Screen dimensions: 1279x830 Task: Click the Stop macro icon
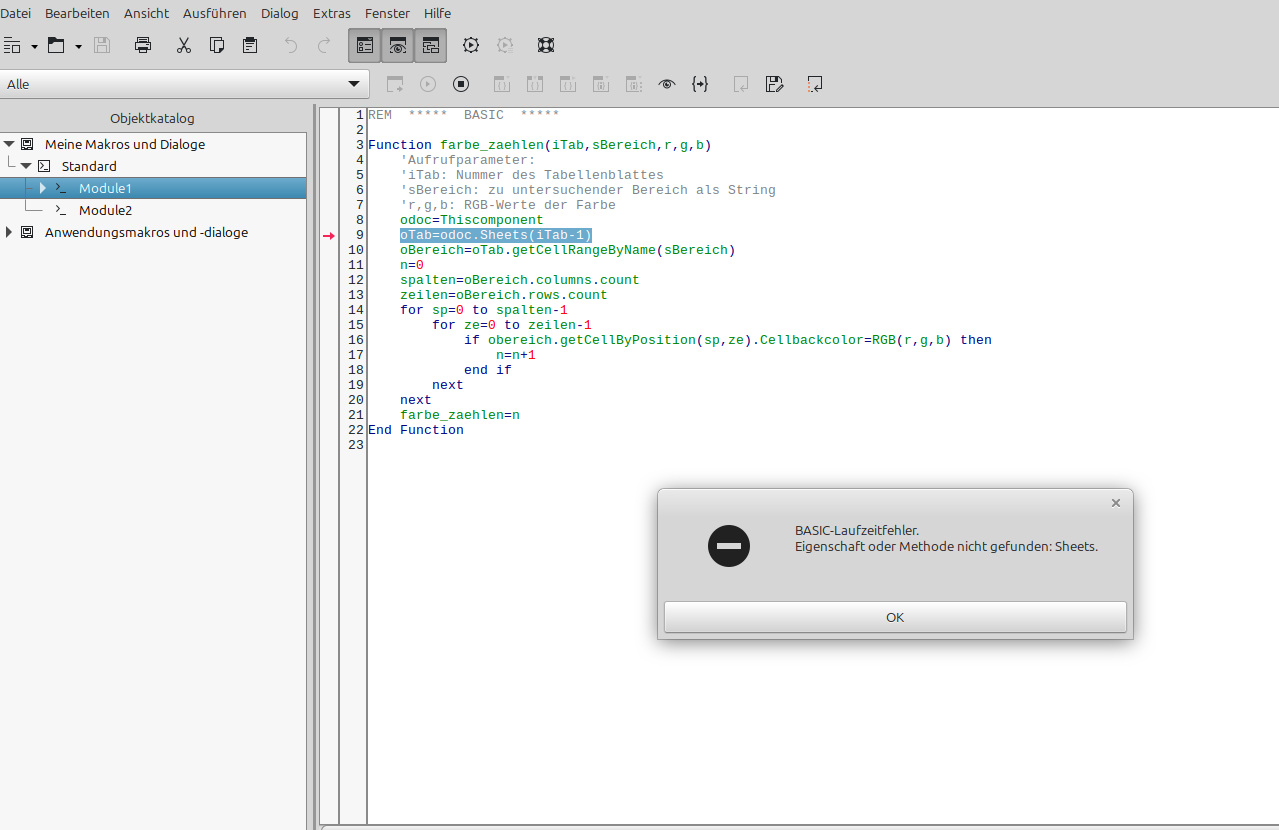click(x=461, y=85)
